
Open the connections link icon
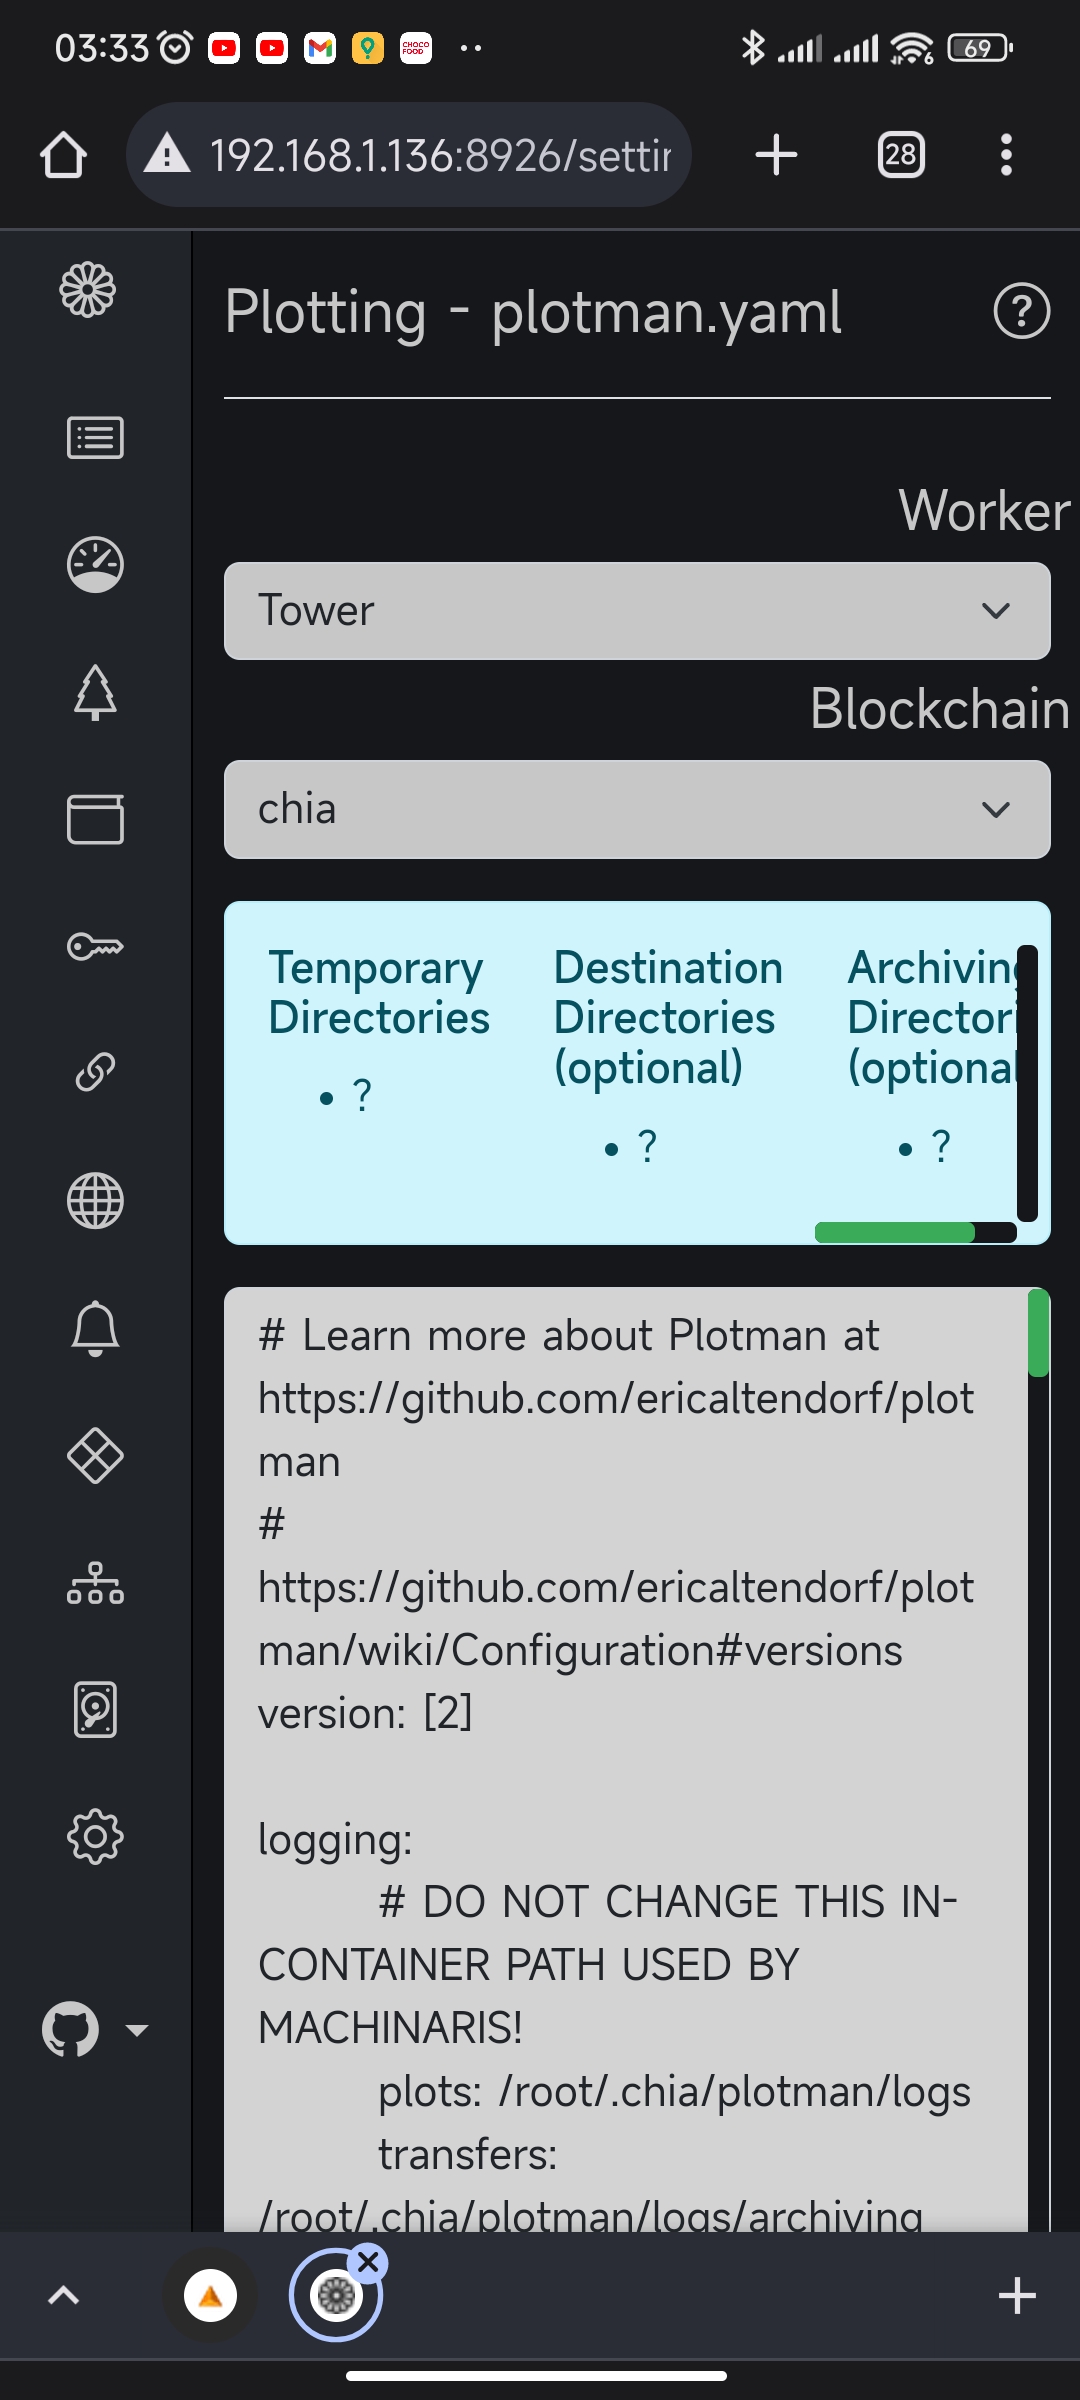95,1072
